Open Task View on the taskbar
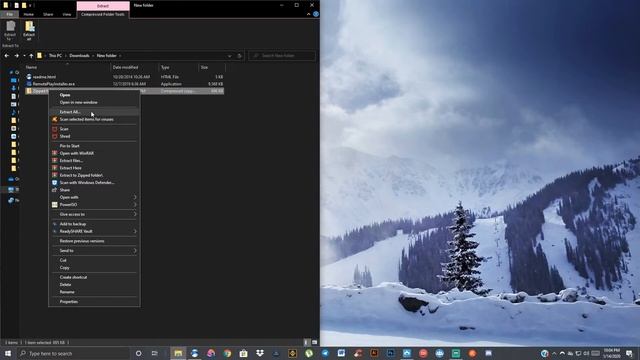The image size is (640, 360). [x=155, y=353]
